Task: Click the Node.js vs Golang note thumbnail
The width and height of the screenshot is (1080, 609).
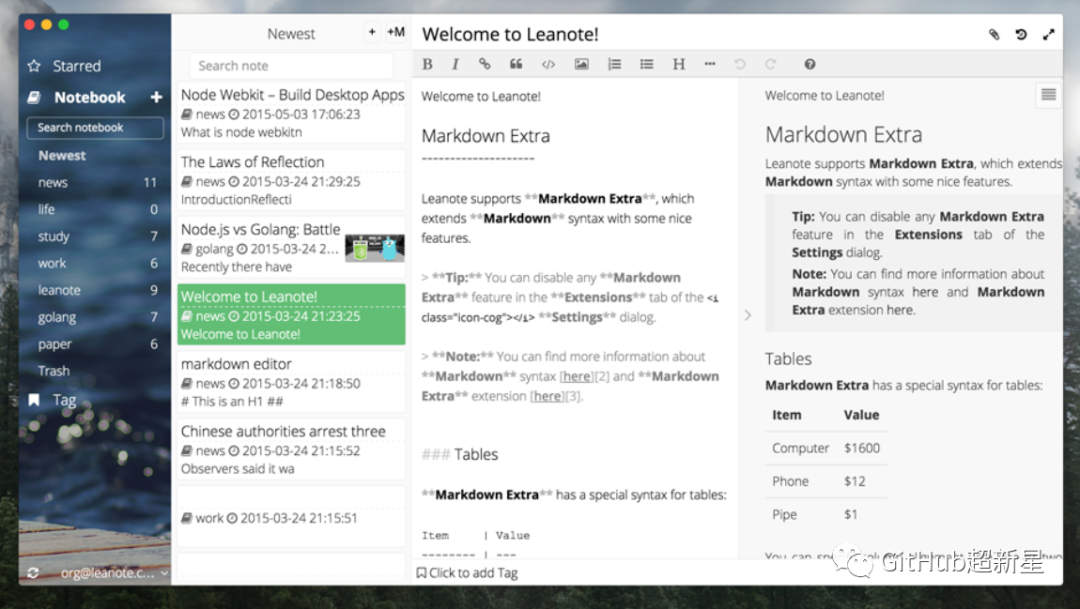Action: click(375, 248)
